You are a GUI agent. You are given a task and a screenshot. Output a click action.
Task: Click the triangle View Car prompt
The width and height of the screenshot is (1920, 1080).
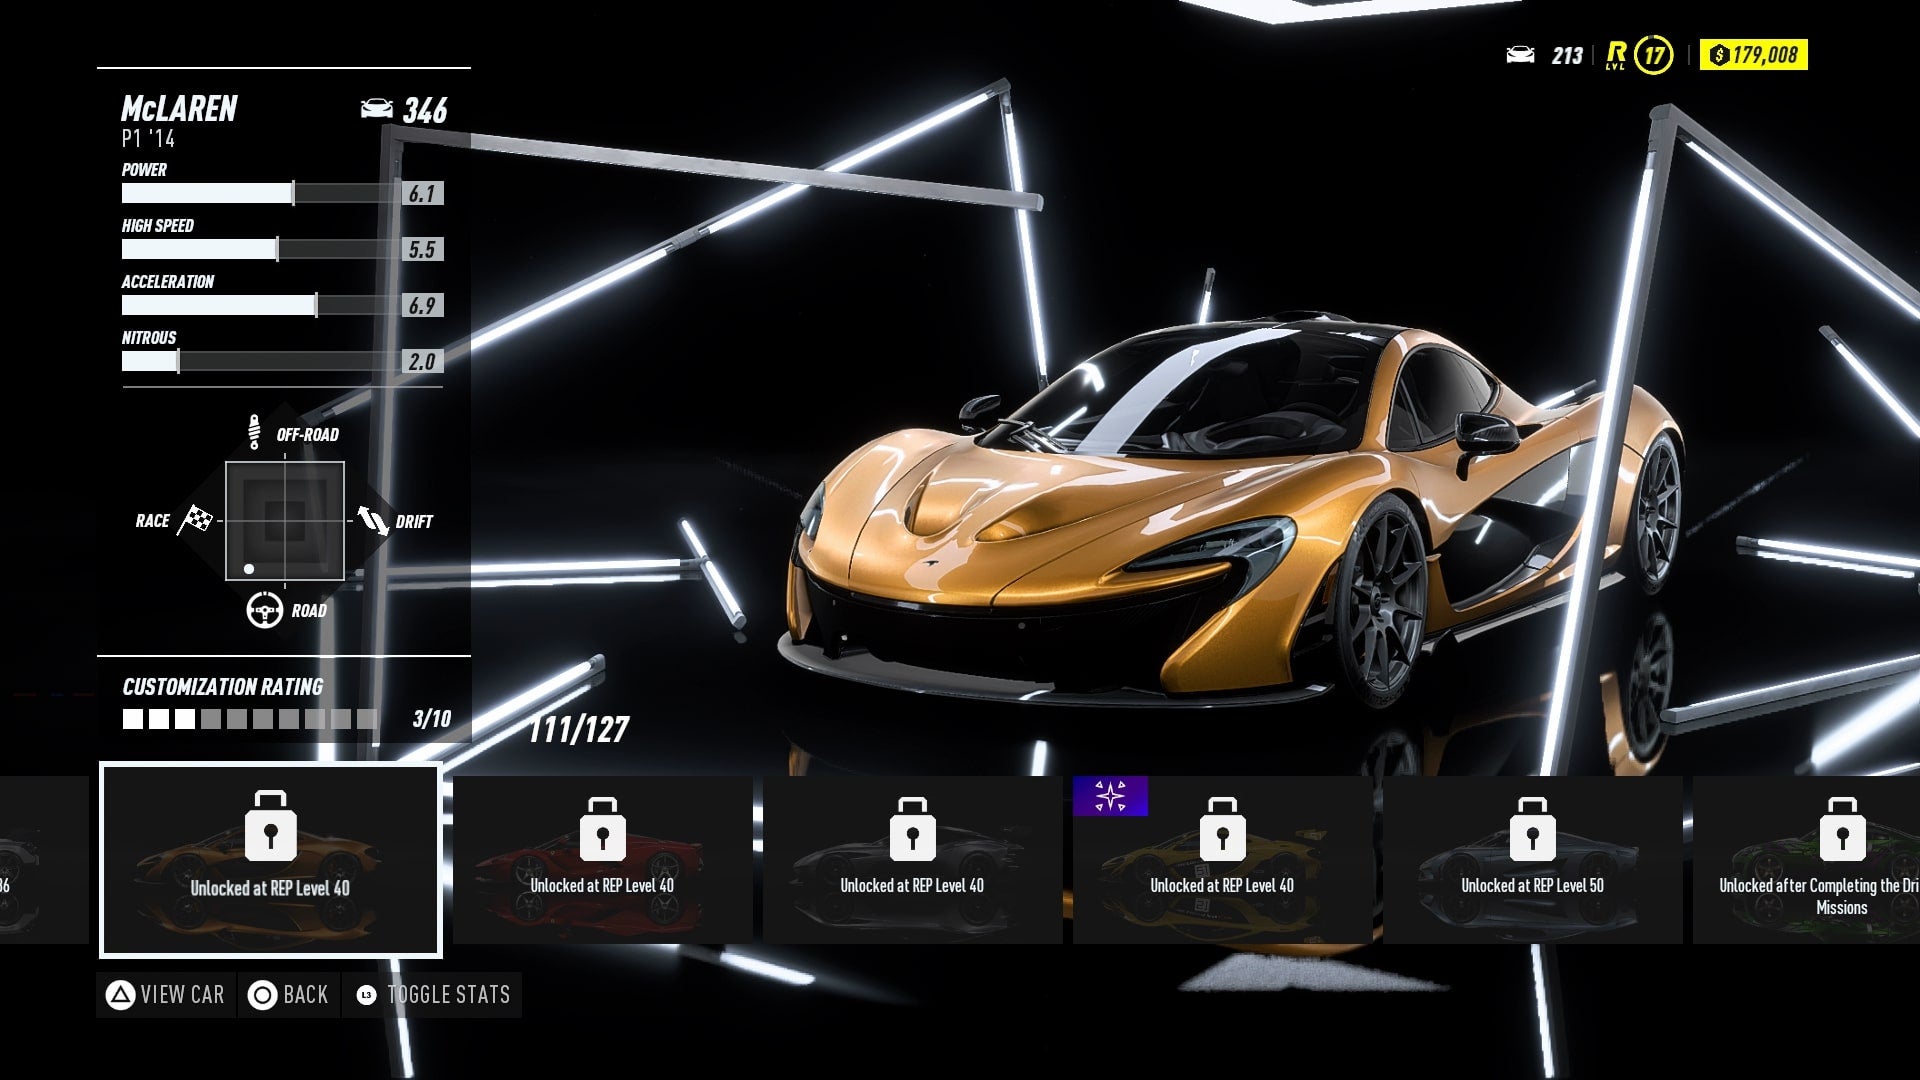pos(166,995)
